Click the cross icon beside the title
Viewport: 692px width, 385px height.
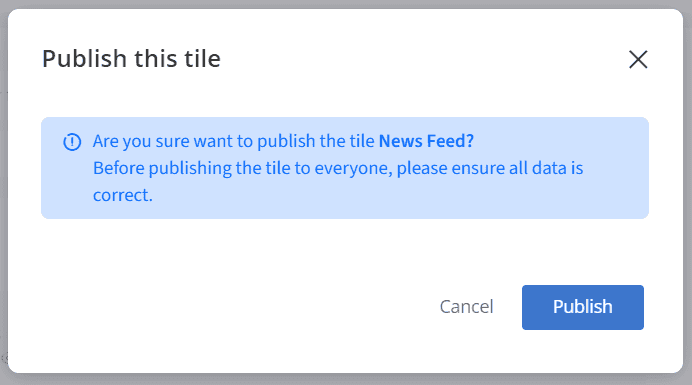tap(638, 59)
